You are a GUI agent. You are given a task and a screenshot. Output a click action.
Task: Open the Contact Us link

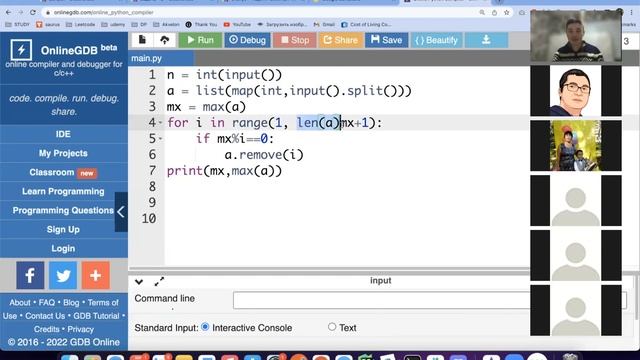point(45,316)
